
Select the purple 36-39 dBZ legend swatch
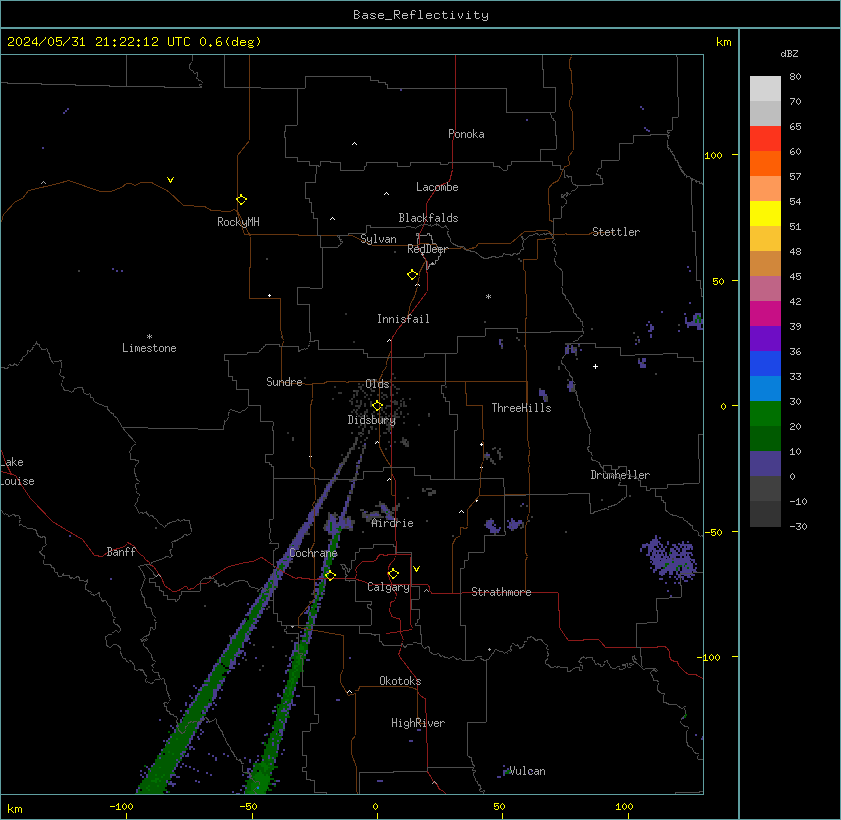coord(765,339)
